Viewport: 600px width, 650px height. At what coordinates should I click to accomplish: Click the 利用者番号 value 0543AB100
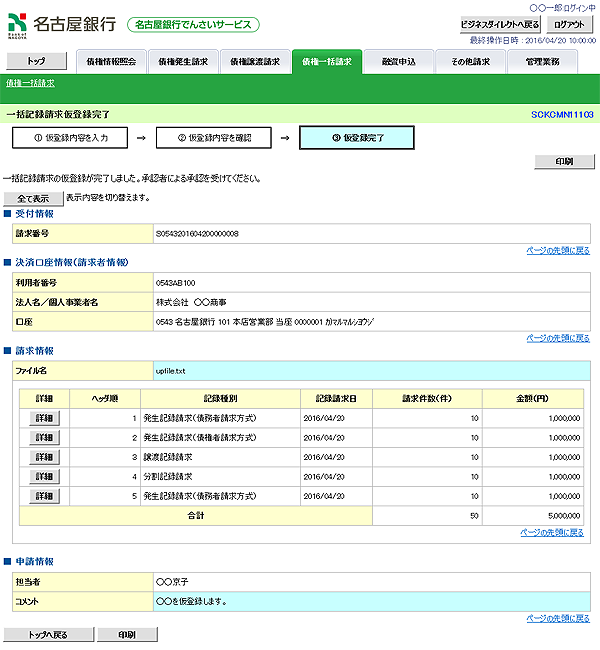175,283
